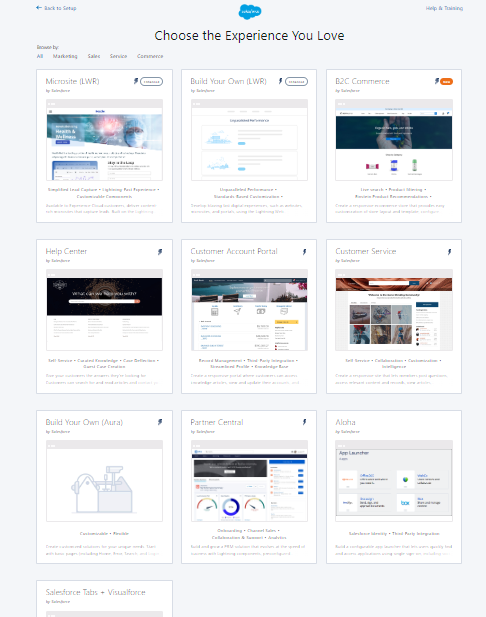Image resolution: width=486 pixels, height=617 pixels.
Task: Click lightning bolt icon on Customer Account Portal
Action: 305,252
